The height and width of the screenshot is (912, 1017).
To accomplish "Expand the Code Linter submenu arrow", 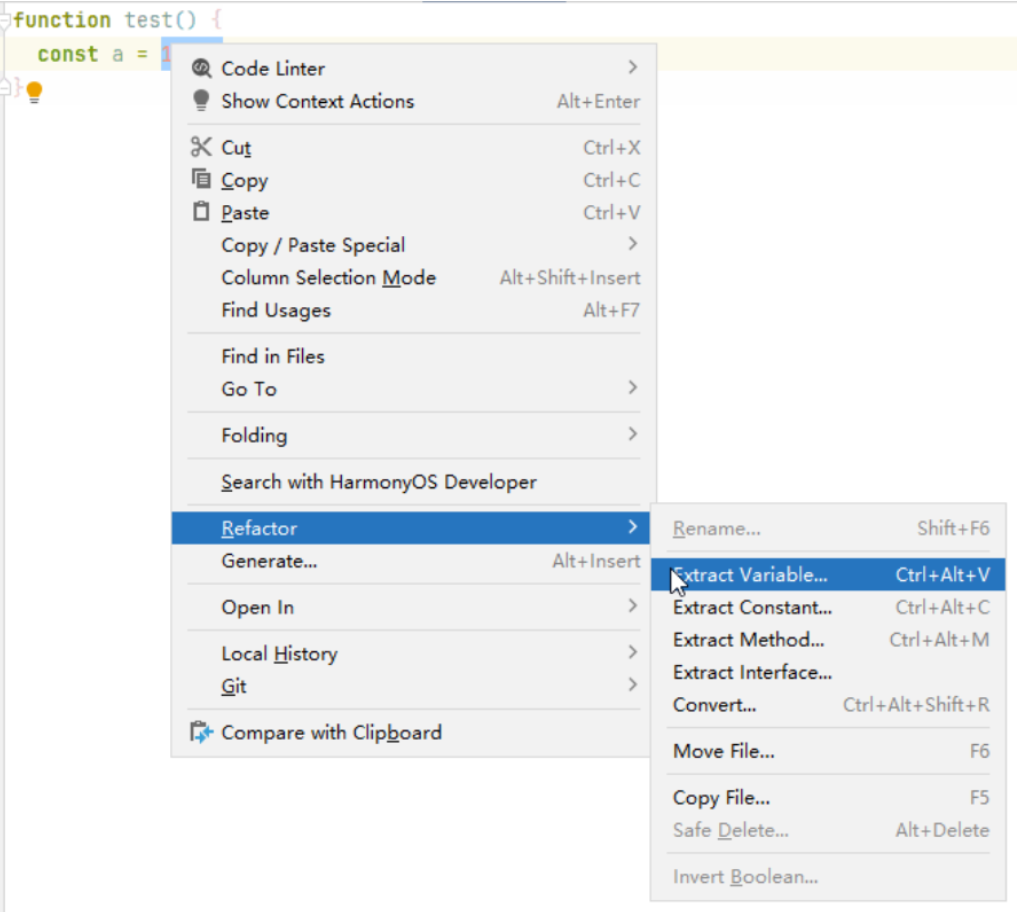I will click(x=632, y=67).
